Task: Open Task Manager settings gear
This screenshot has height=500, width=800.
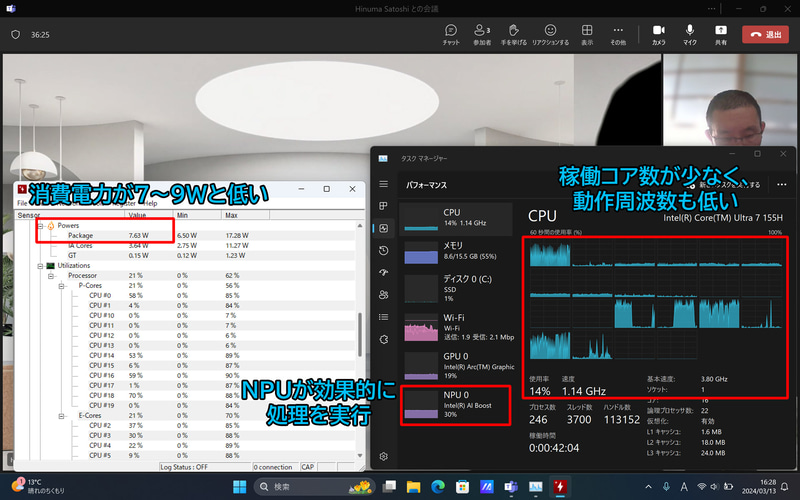Action: click(x=384, y=457)
